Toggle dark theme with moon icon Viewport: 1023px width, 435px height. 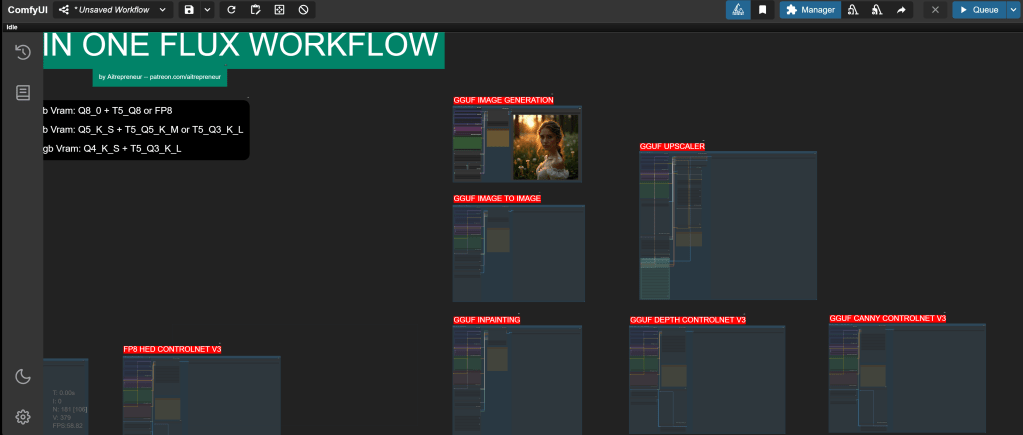(x=22, y=376)
